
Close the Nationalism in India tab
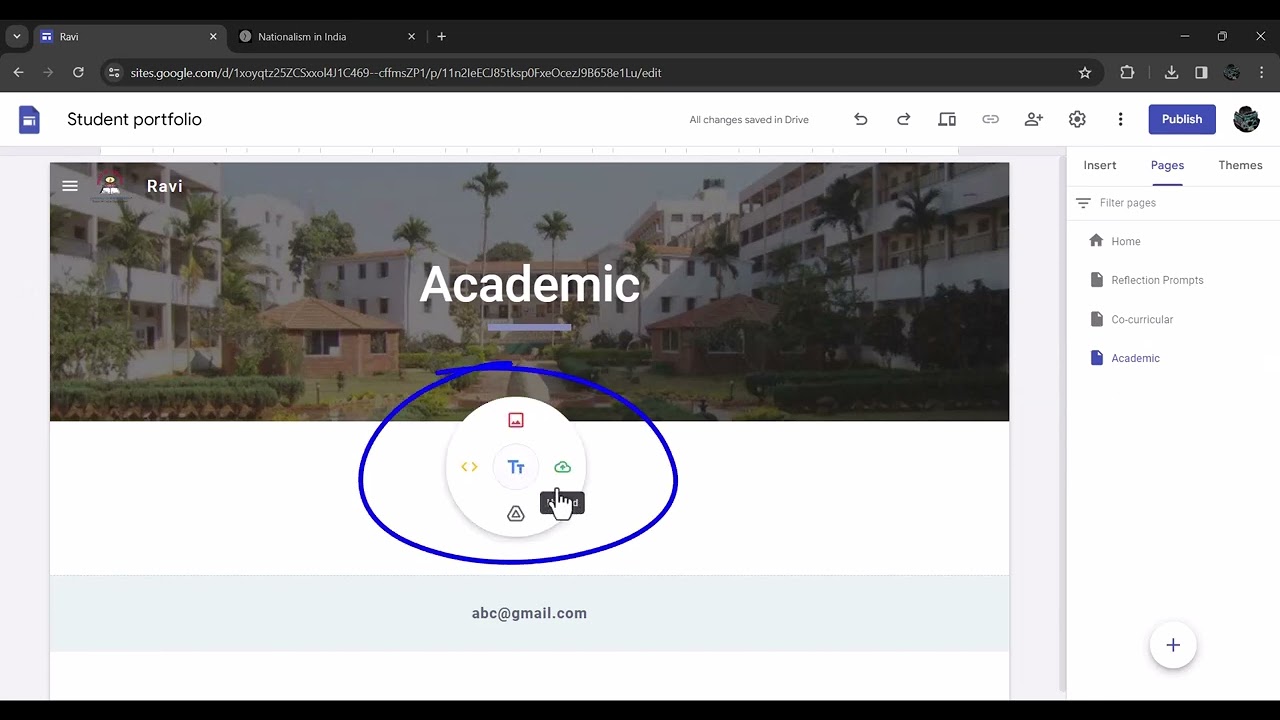pyautogui.click(x=411, y=37)
